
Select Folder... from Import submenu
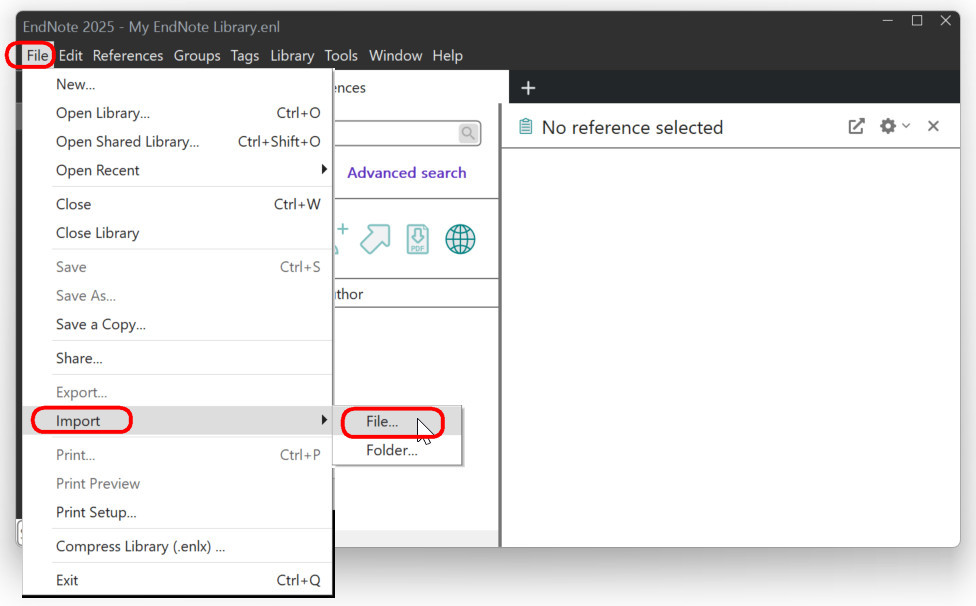point(391,450)
